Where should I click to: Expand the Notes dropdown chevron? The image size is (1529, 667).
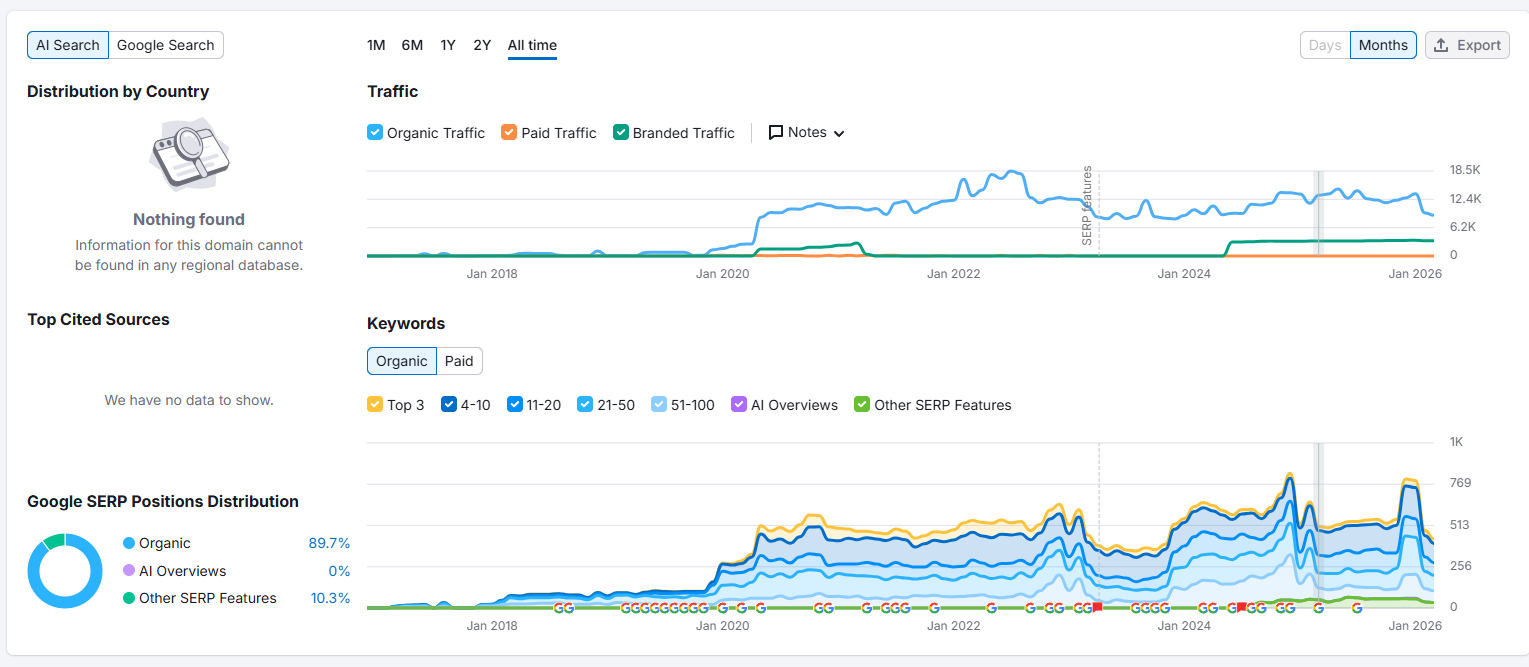[x=839, y=134]
